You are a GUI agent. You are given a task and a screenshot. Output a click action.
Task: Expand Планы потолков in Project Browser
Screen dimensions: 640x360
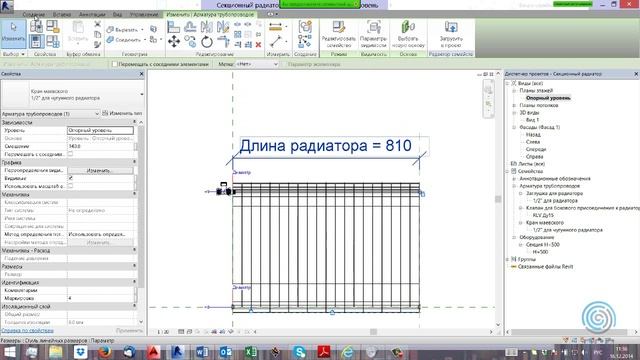514,105
